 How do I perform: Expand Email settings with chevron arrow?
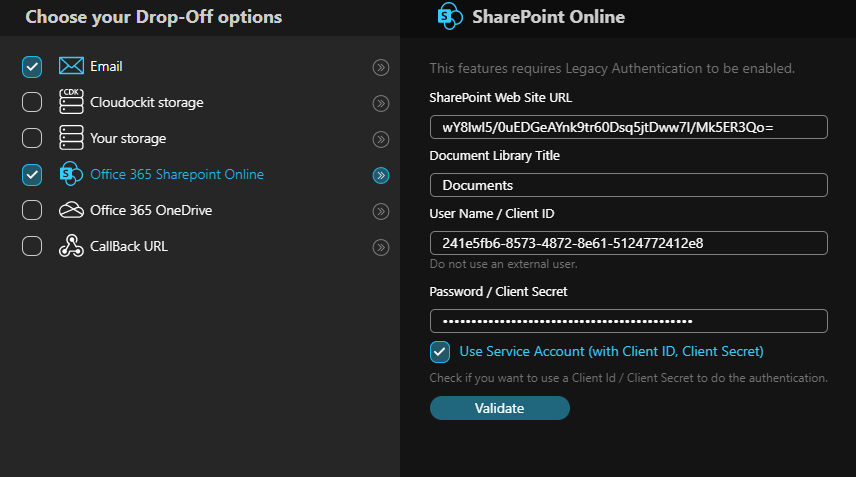381,67
